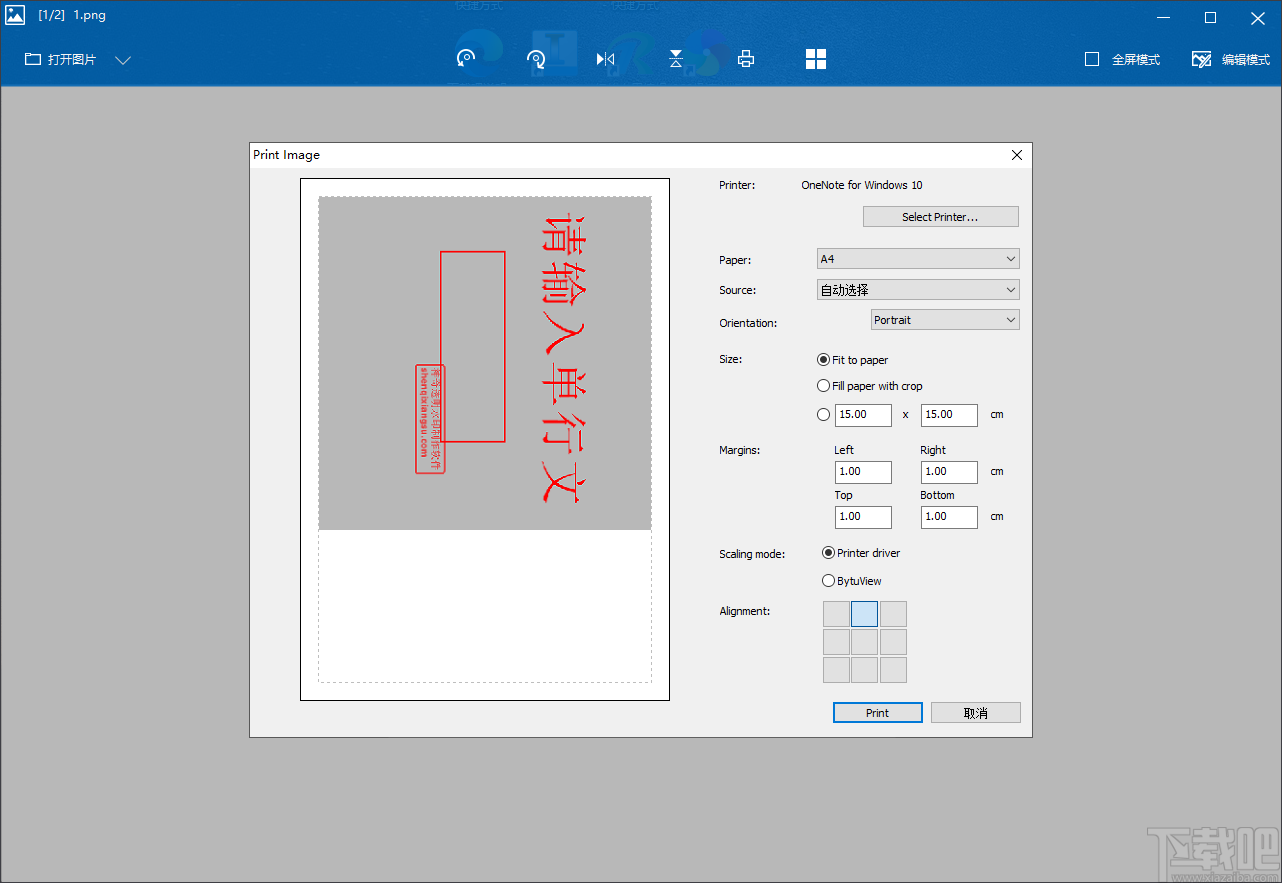Click the Orientation: label
Image resolution: width=1282 pixels, height=883 pixels.
pos(748,323)
